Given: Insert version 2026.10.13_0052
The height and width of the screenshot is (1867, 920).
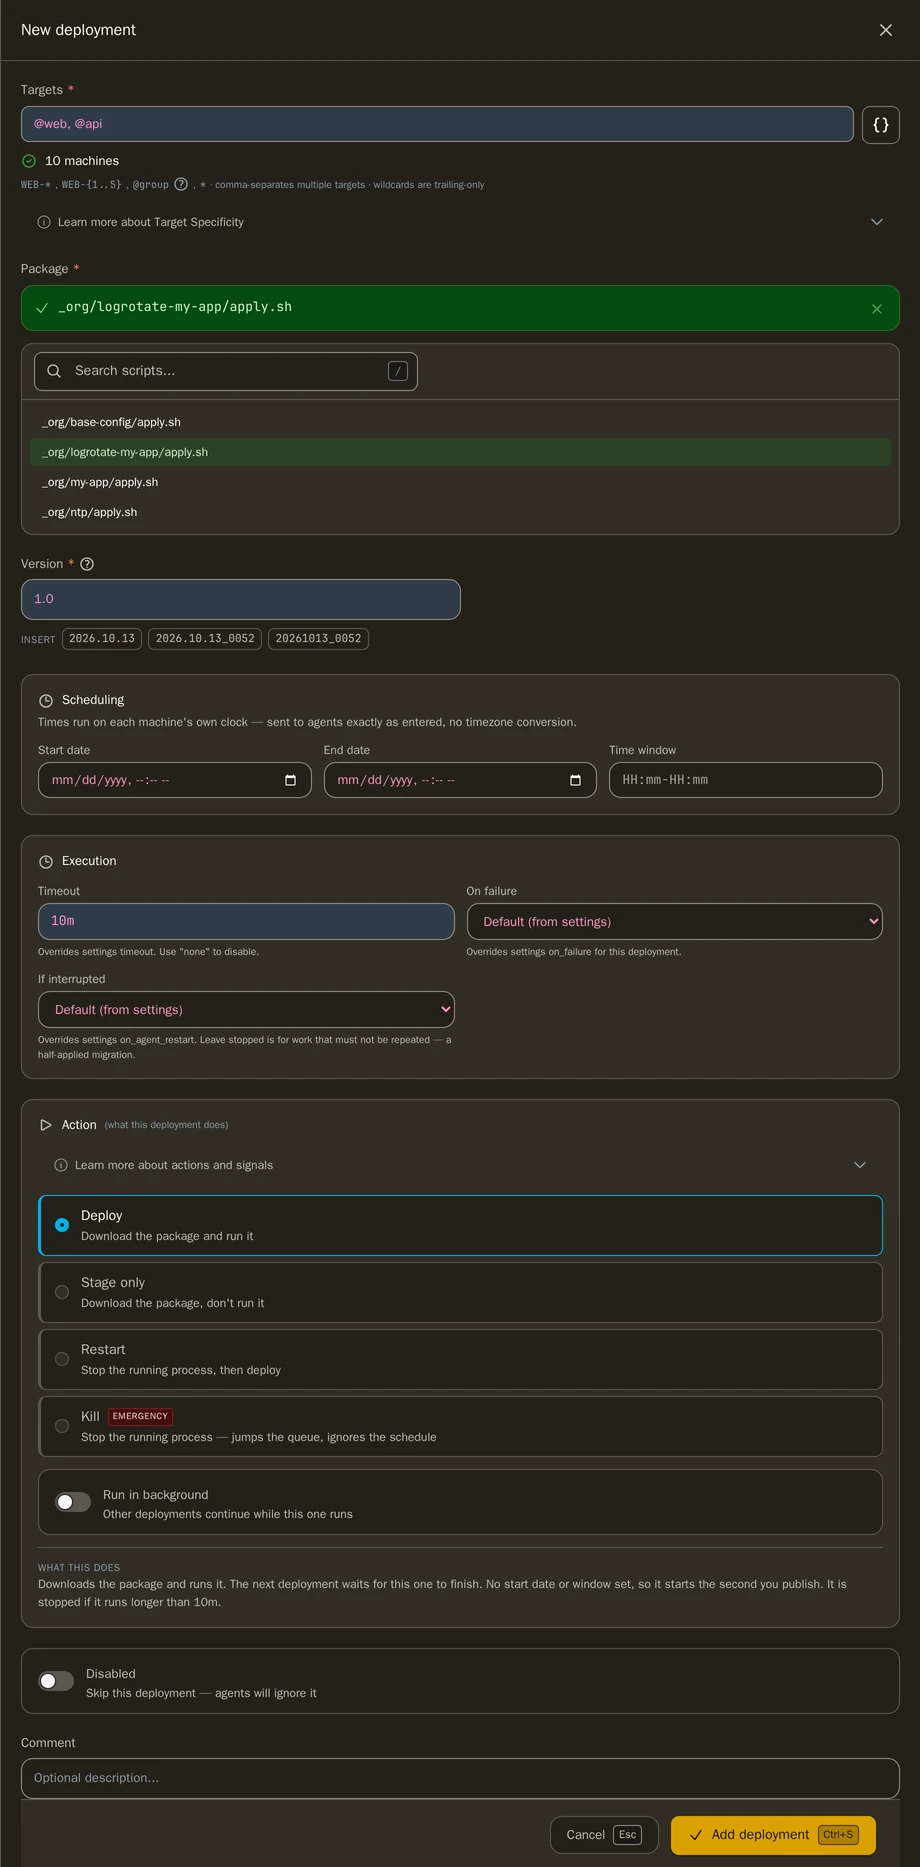Looking at the screenshot, I should pos(205,639).
